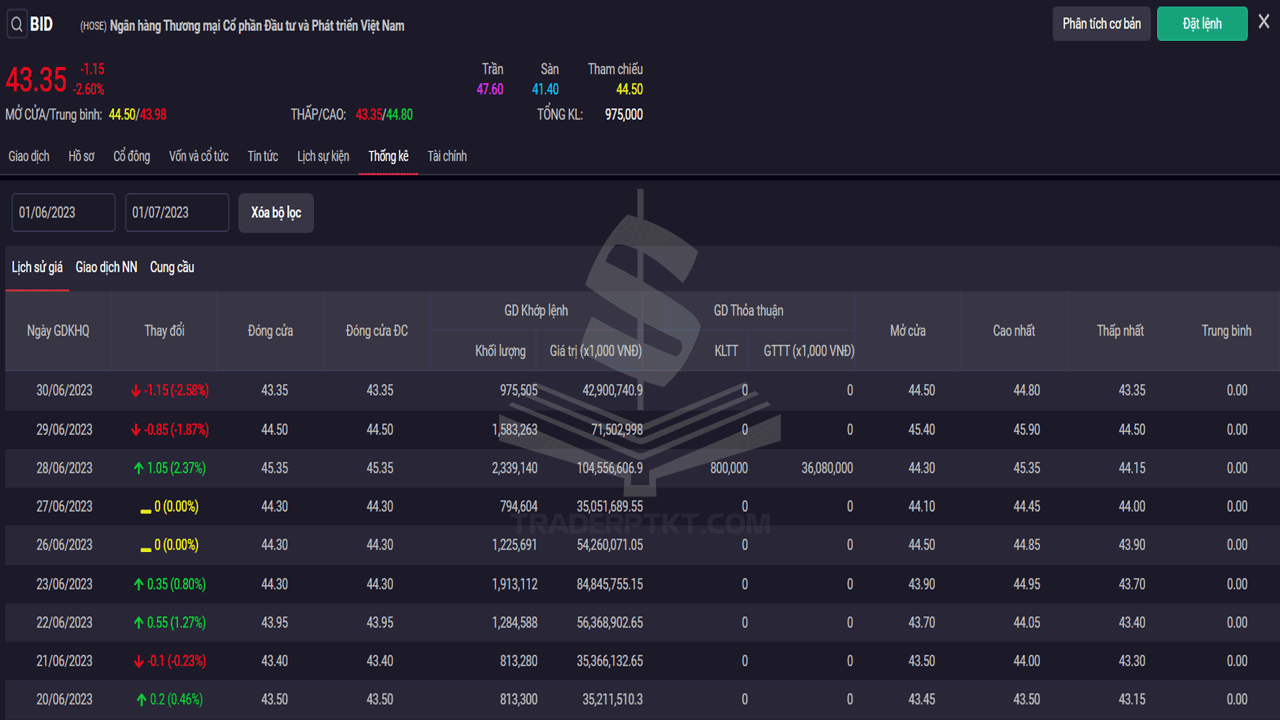Switch to the Tài chính tab
Screen dimensions: 1280x720
447,156
